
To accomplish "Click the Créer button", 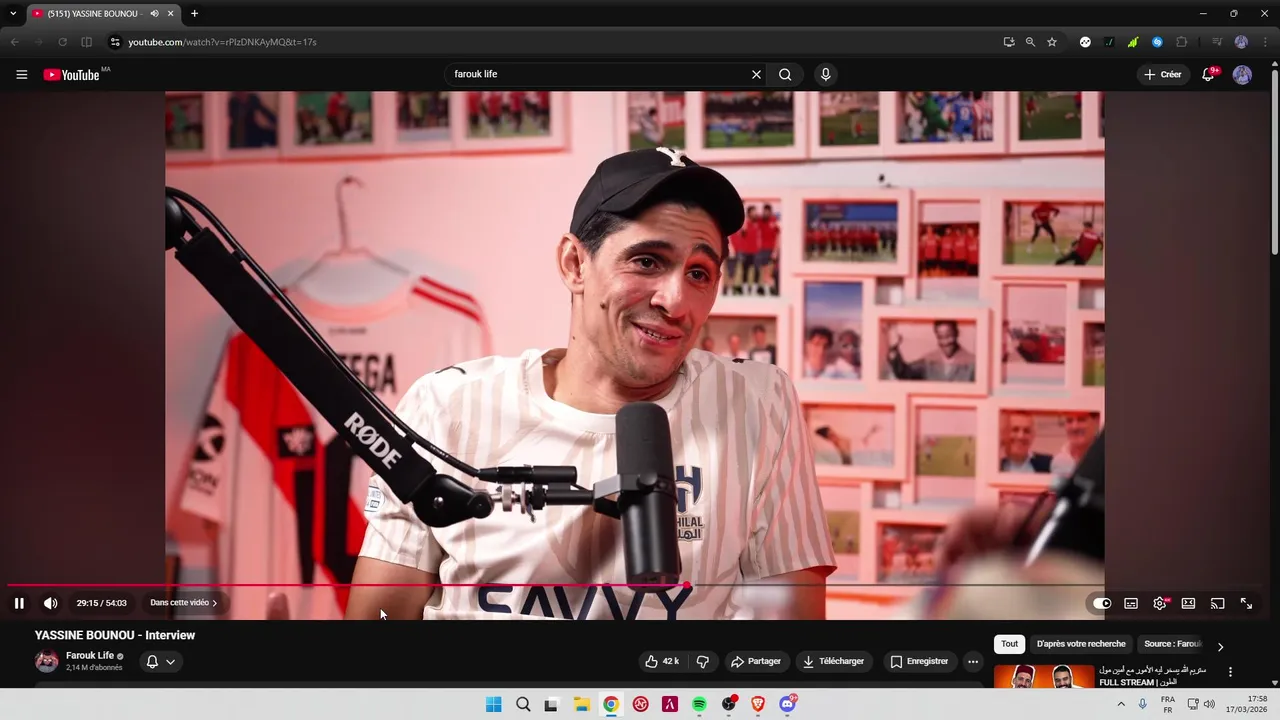I will pyautogui.click(x=1163, y=74).
